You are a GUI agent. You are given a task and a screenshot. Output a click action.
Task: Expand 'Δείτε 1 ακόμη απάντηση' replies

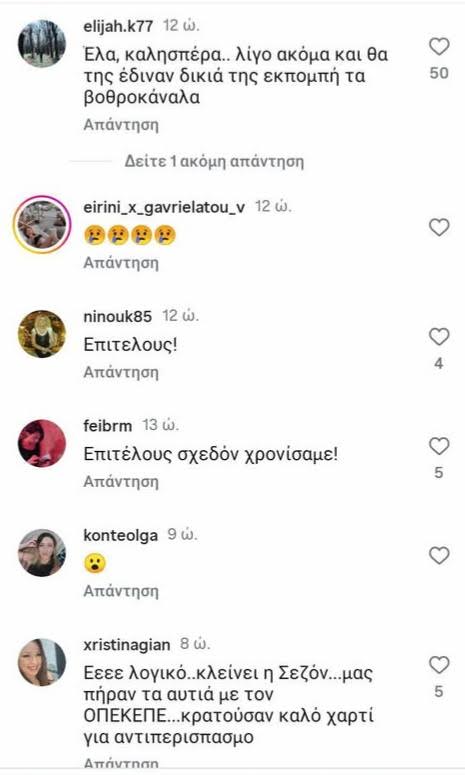pyautogui.click(x=213, y=162)
